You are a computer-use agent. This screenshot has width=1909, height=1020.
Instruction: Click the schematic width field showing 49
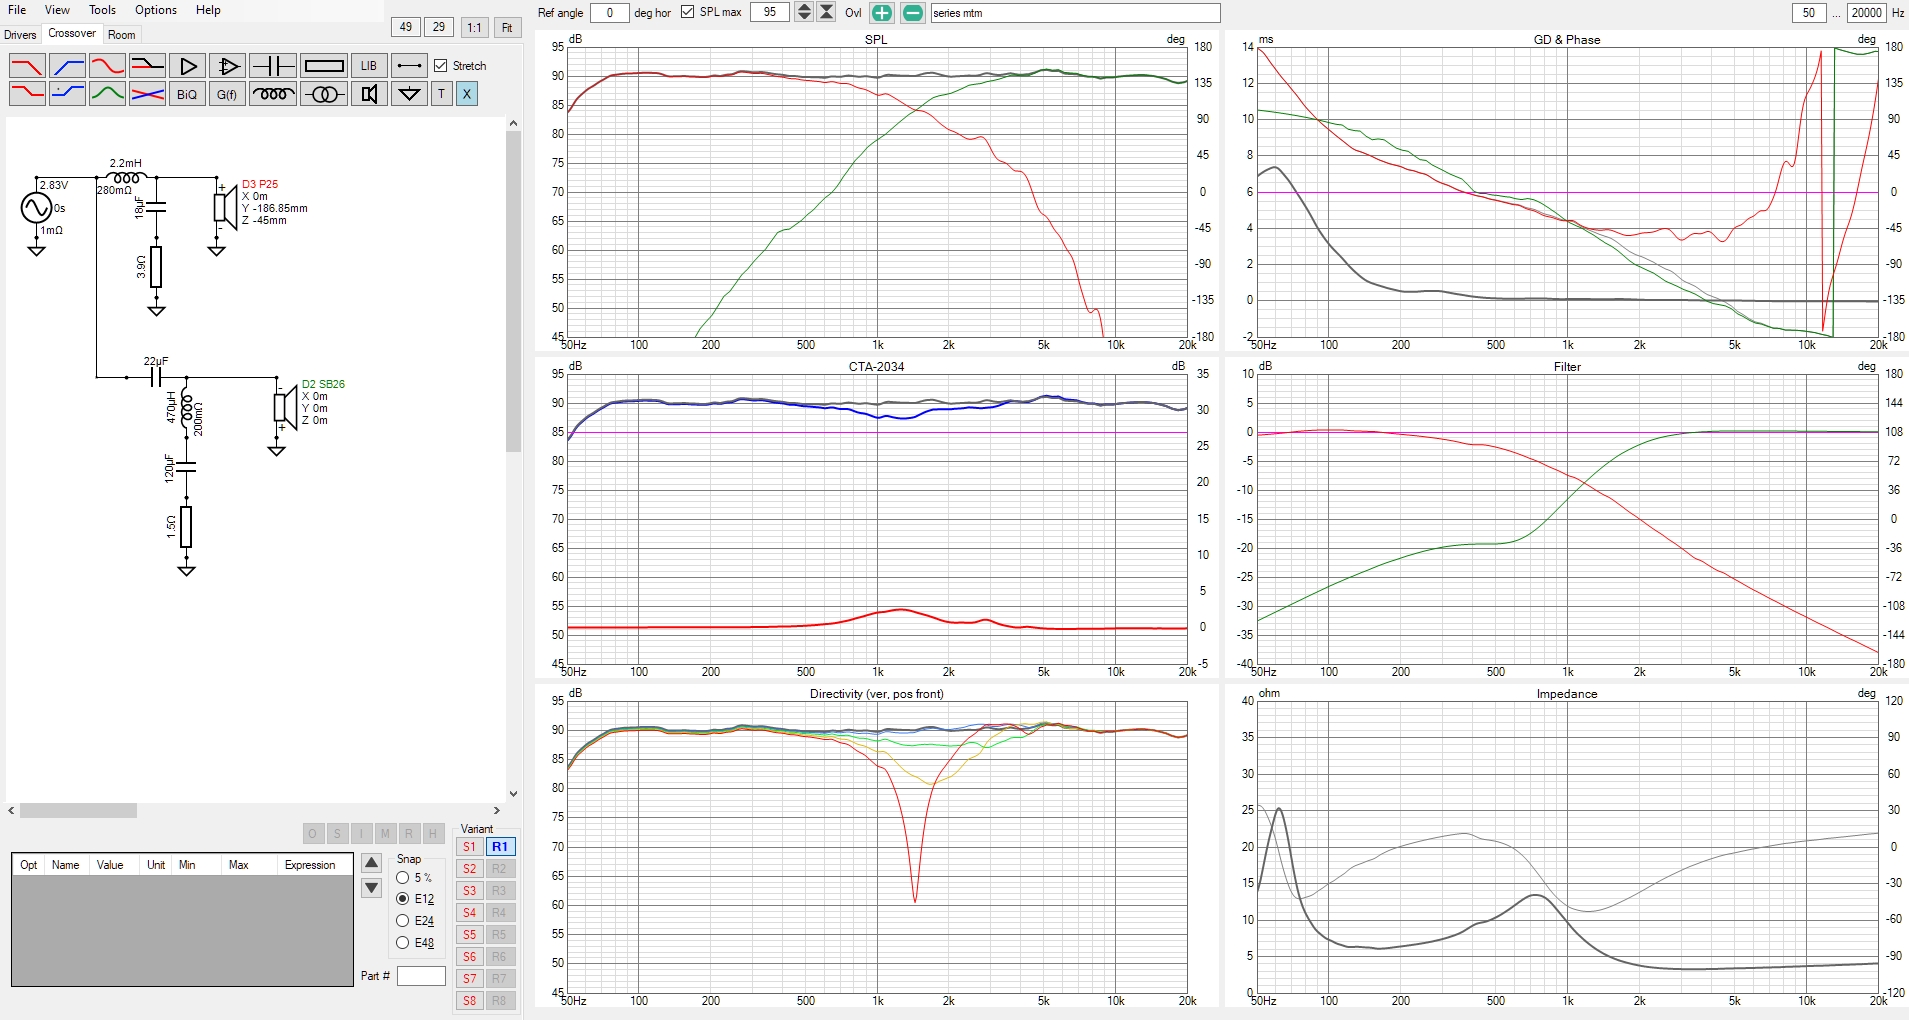click(x=405, y=28)
